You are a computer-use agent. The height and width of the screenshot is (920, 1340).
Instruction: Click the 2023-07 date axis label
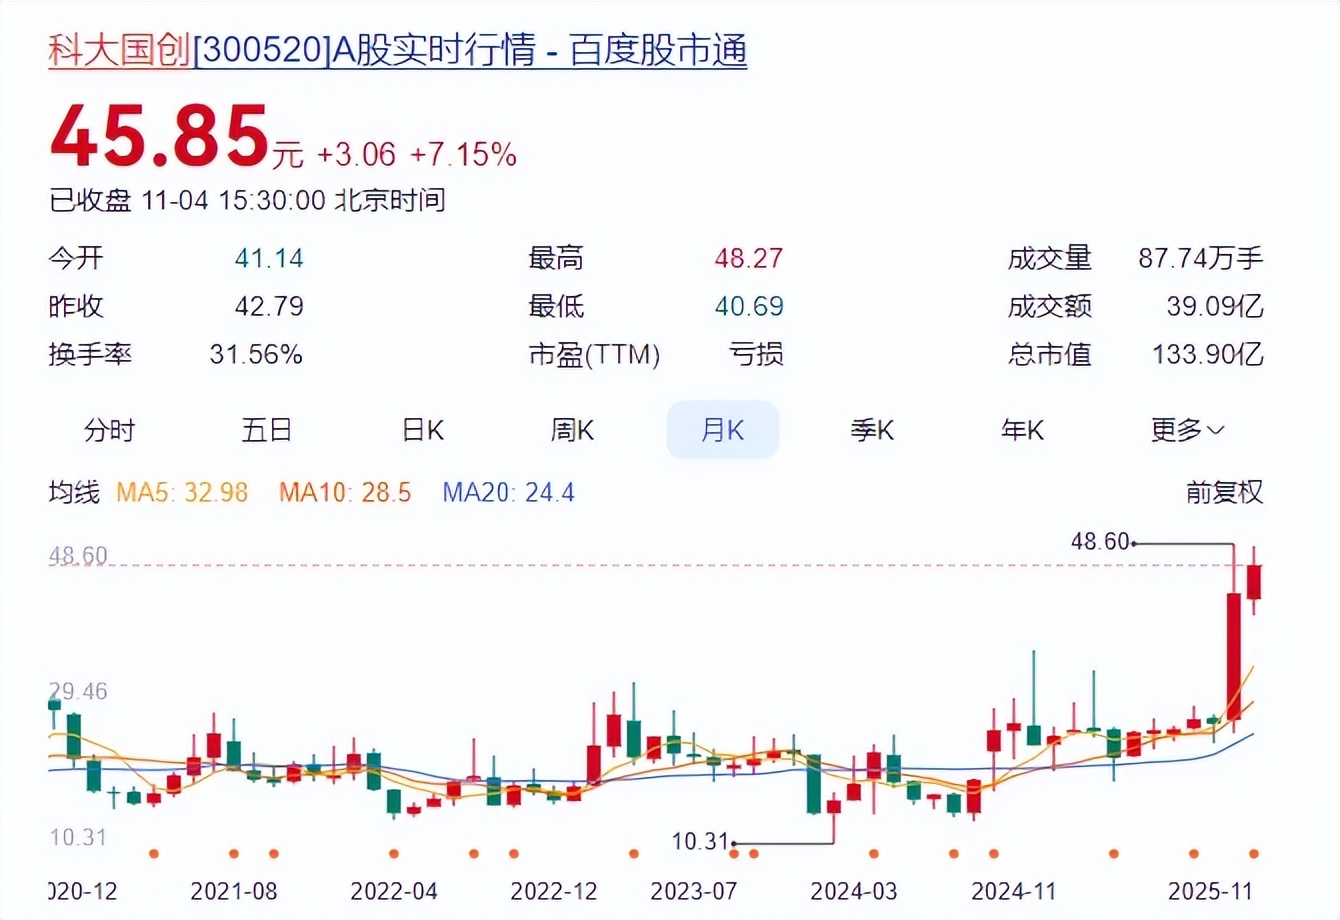tap(694, 891)
